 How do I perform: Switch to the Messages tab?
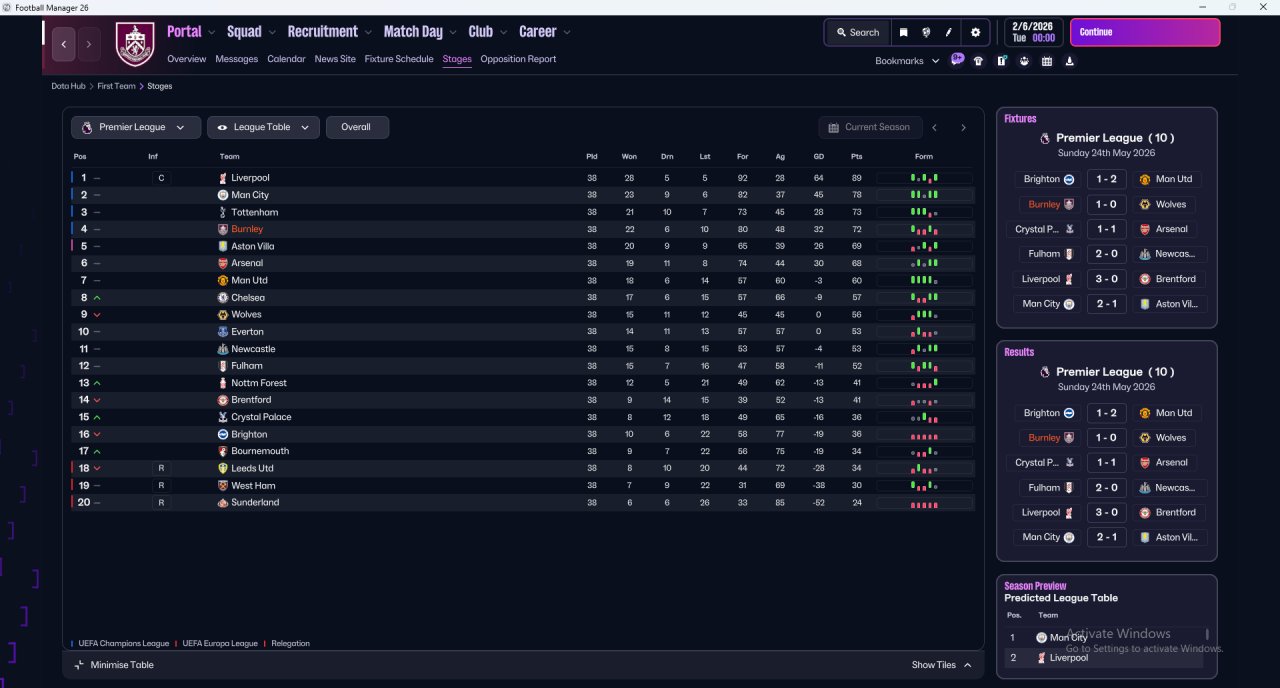237,59
